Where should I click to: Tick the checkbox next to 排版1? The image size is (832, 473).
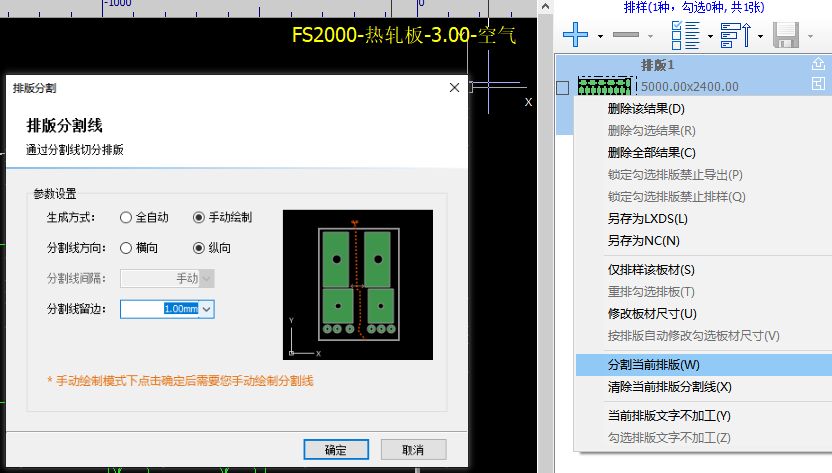point(562,88)
